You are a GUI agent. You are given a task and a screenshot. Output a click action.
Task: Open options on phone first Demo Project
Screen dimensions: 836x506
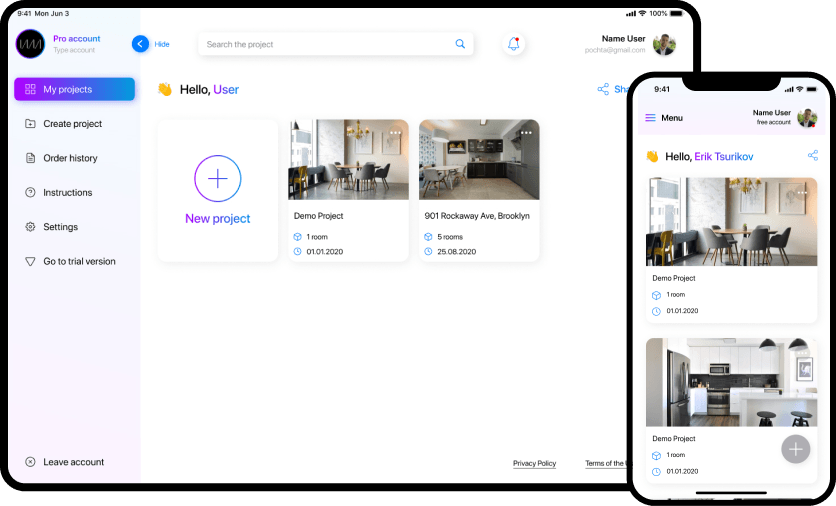point(802,192)
